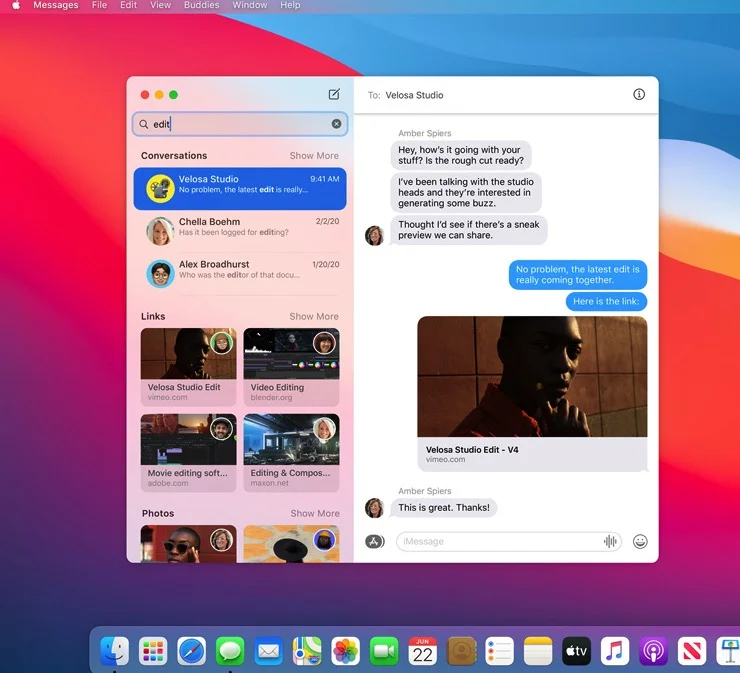740x673 pixels.
Task: Open the photo of man in sunglasses
Action: tap(188, 544)
